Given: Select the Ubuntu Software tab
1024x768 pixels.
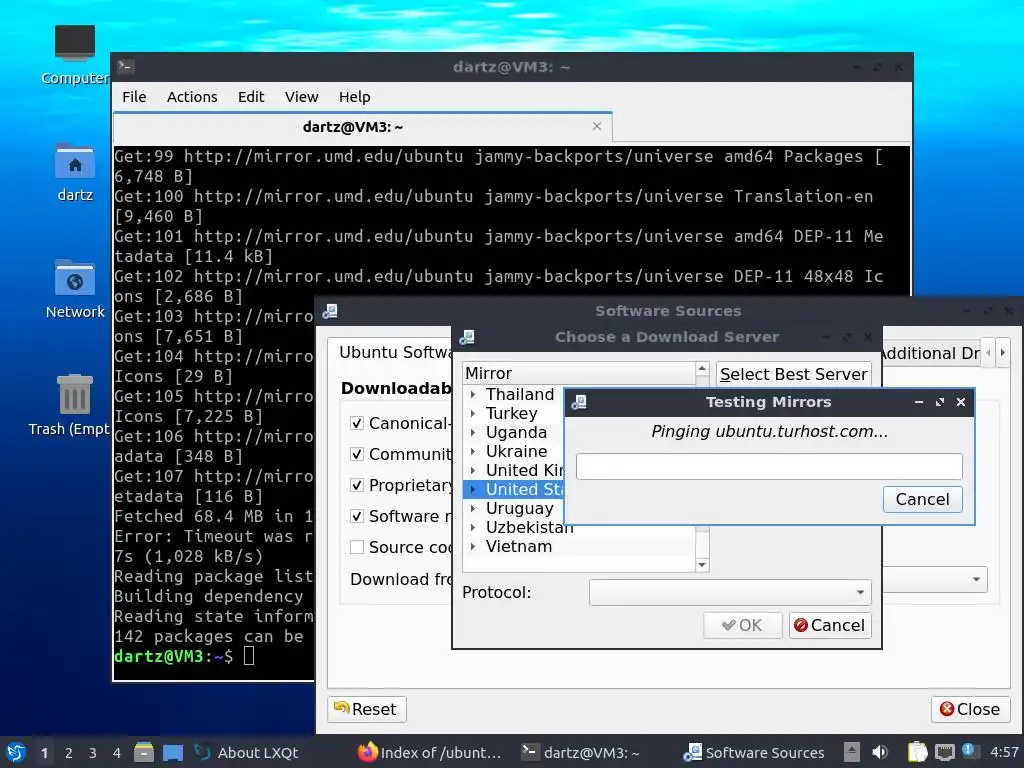Looking at the screenshot, I should tap(395, 353).
